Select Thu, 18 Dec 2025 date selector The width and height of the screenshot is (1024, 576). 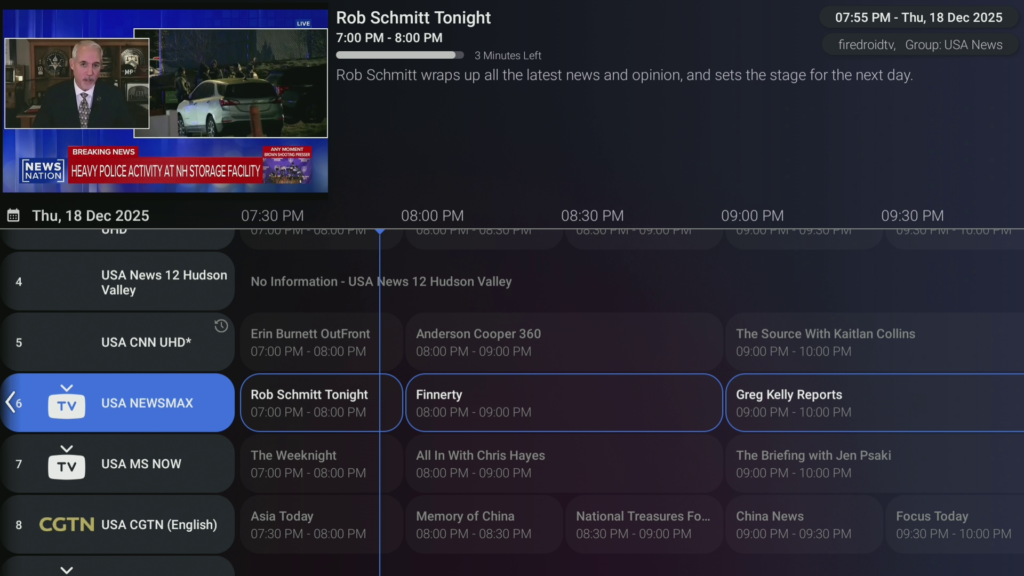[91, 216]
